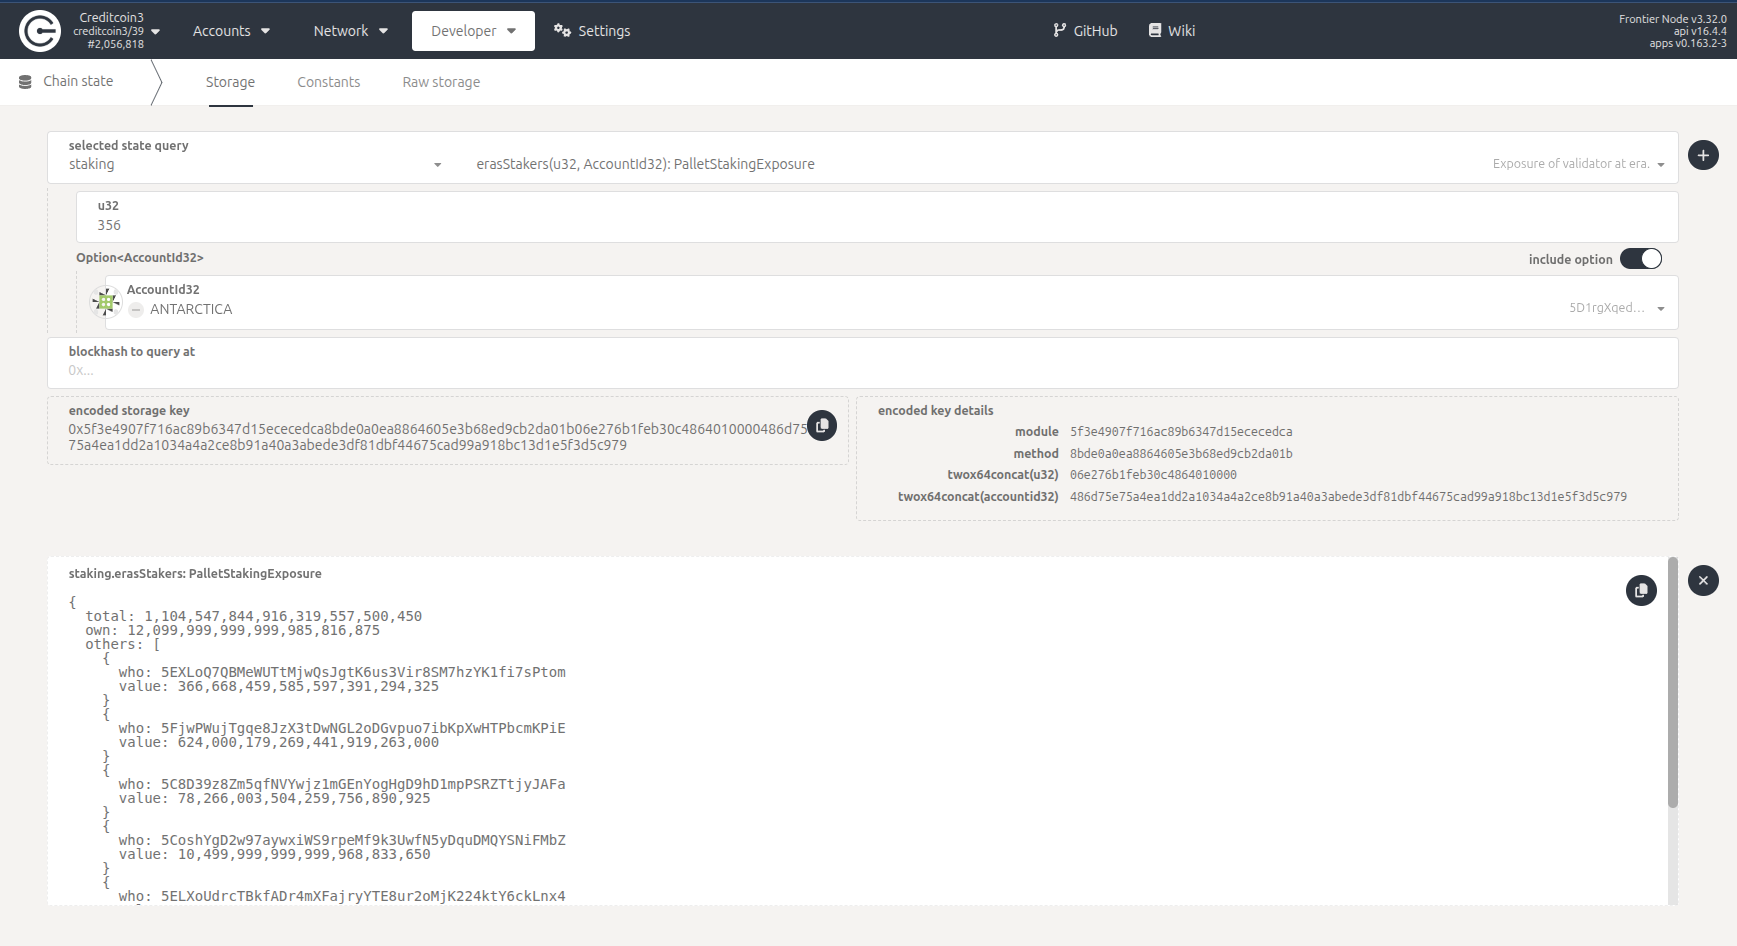Expand the ANTARCTICA account dropdown
Screen dimensions: 1737x946
tap(1660, 309)
